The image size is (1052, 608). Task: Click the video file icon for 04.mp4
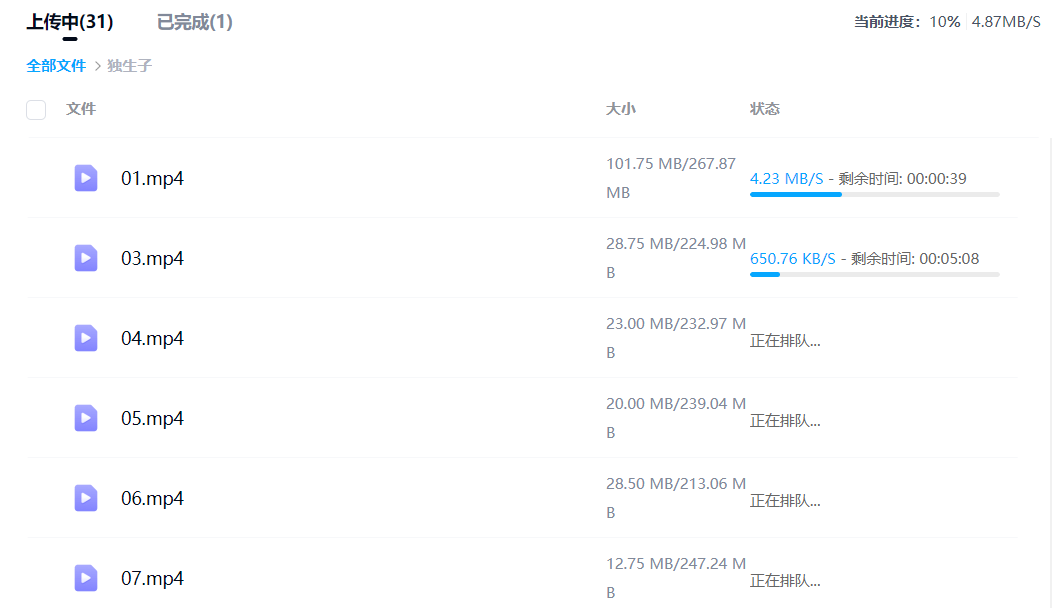(x=86, y=338)
